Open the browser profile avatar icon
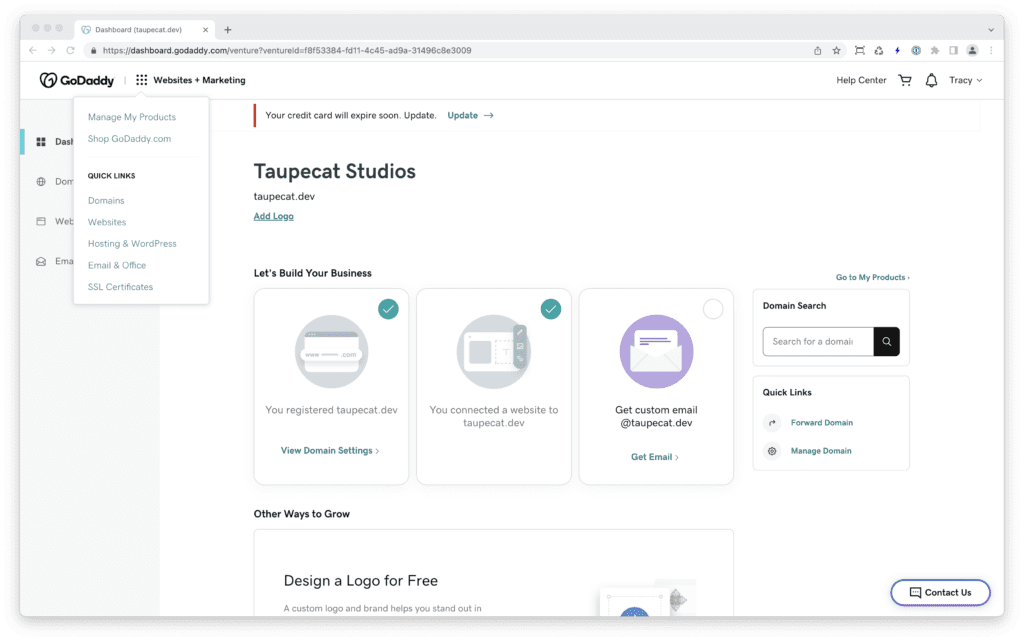Image resolution: width=1024 pixels, height=641 pixels. pos(972,50)
